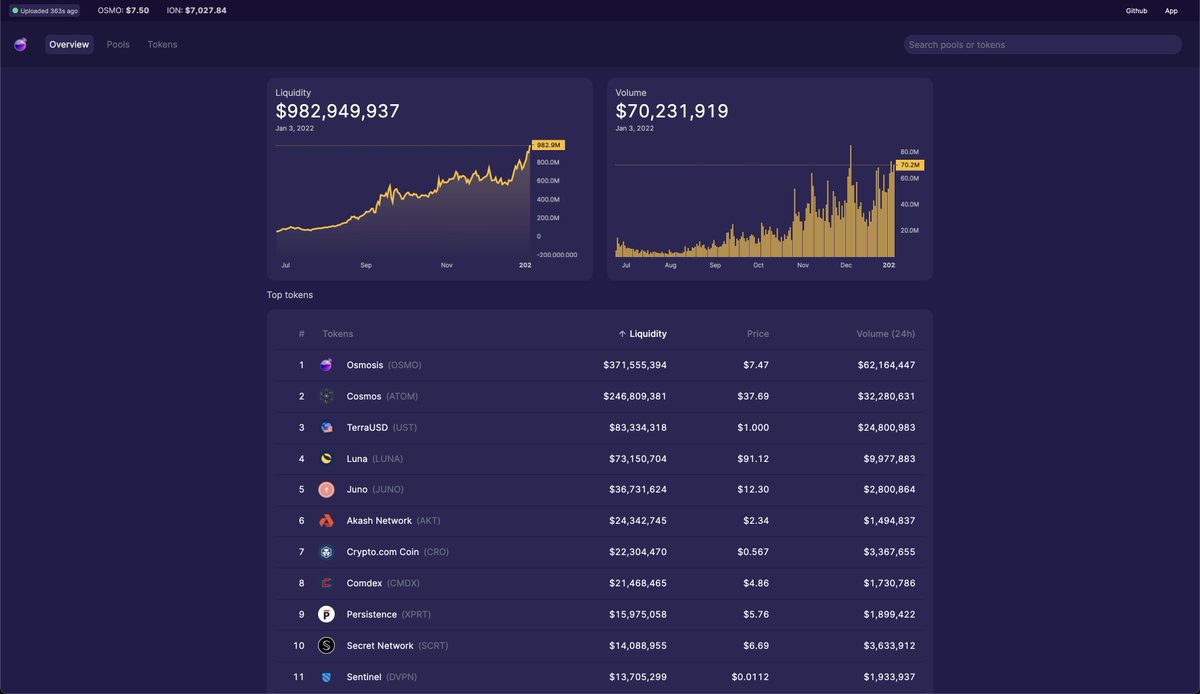Click the Volume total $70,231,919
This screenshot has width=1200, height=694.
pyautogui.click(x=672, y=111)
